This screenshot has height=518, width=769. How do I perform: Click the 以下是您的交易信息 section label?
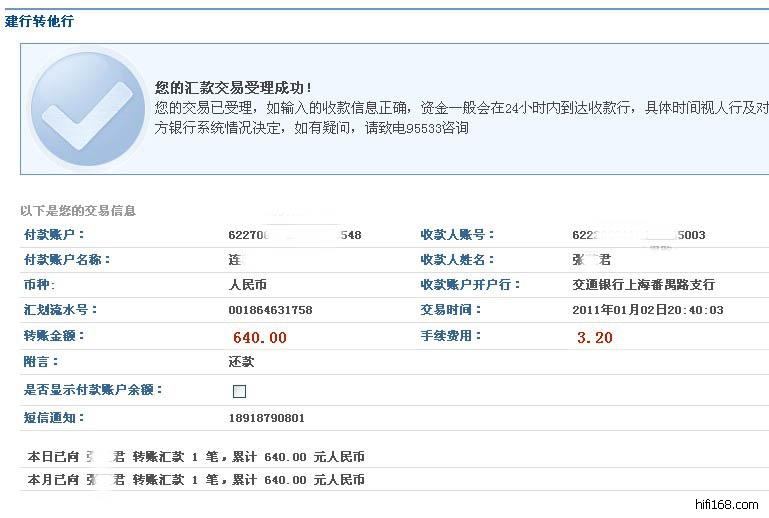(78, 211)
